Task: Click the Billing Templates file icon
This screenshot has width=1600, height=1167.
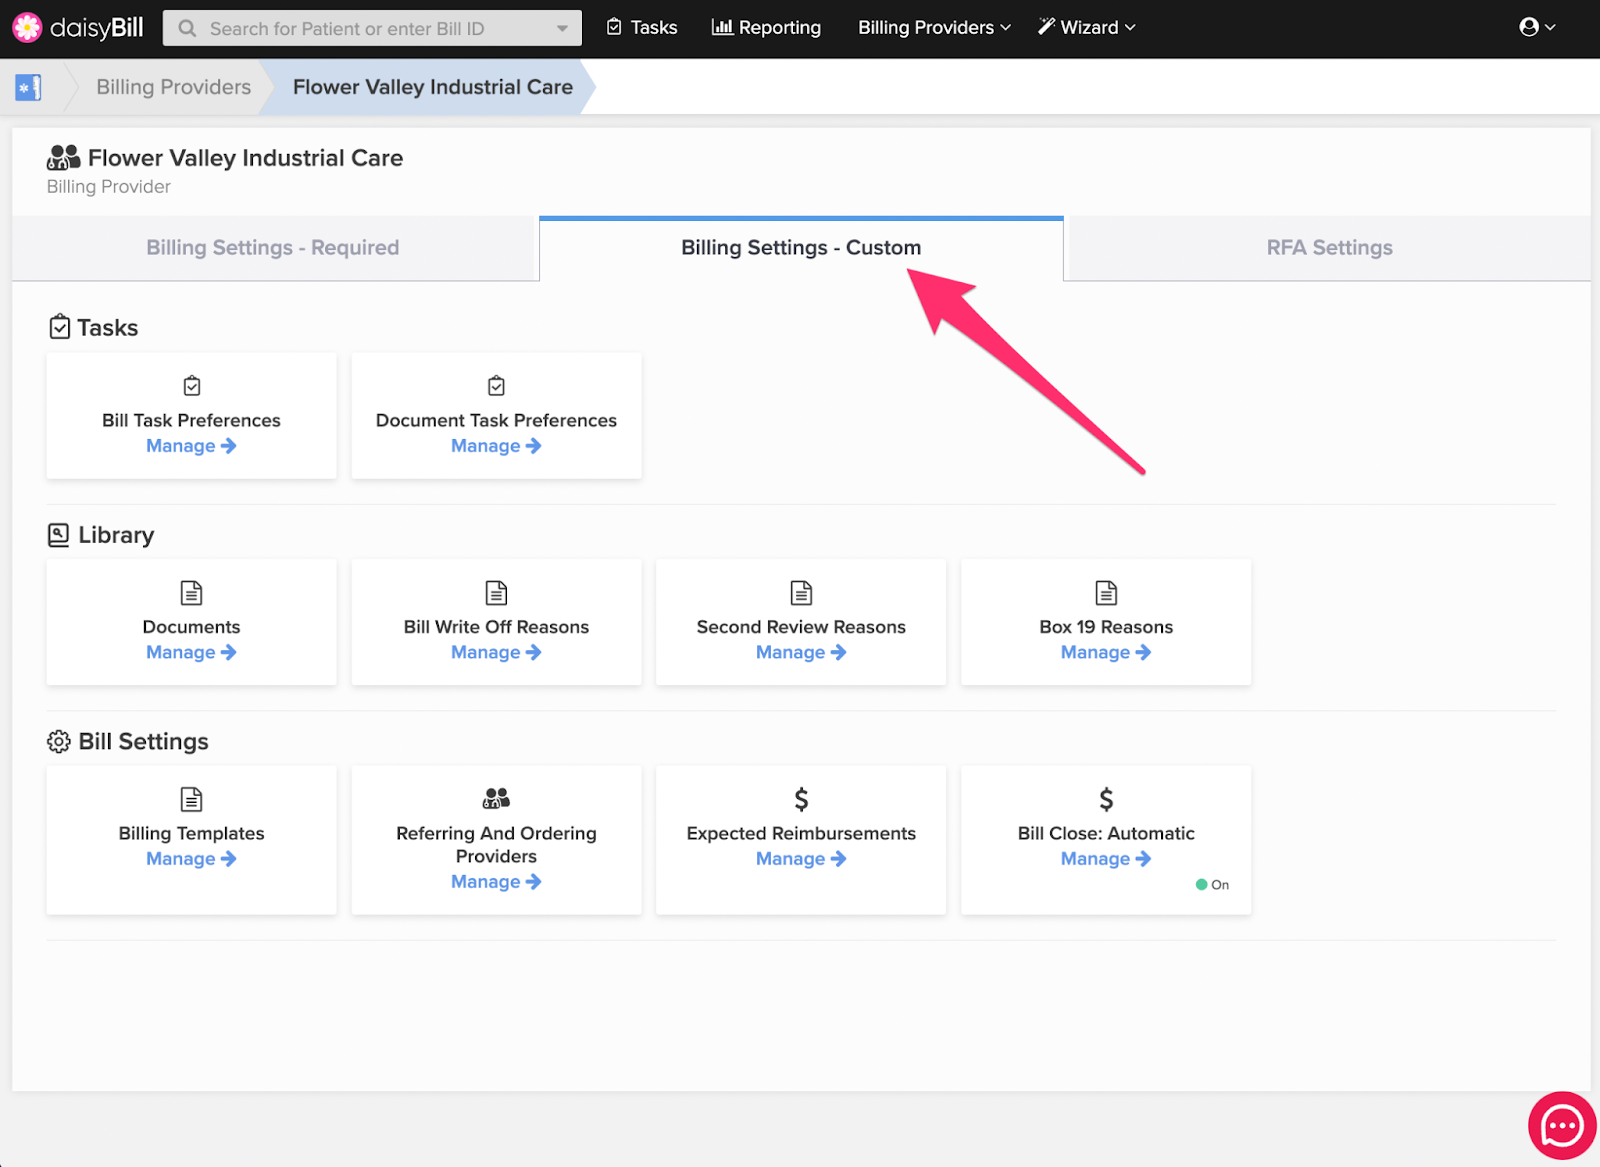Action: click(191, 799)
